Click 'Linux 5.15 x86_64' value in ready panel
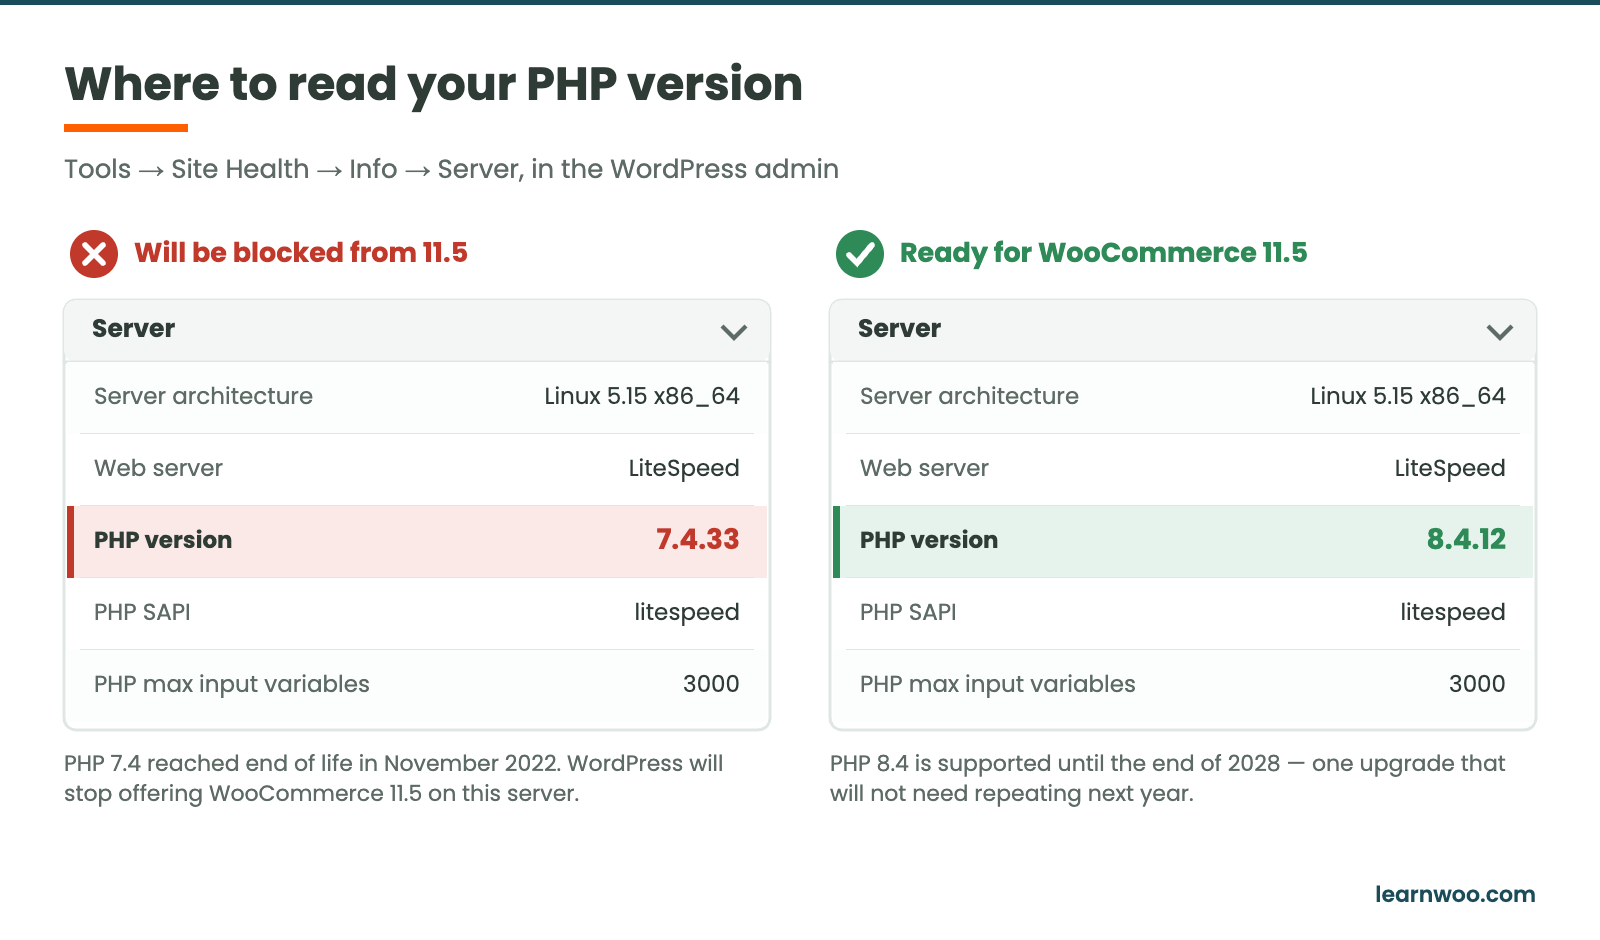The image size is (1600, 940). coord(1408,396)
